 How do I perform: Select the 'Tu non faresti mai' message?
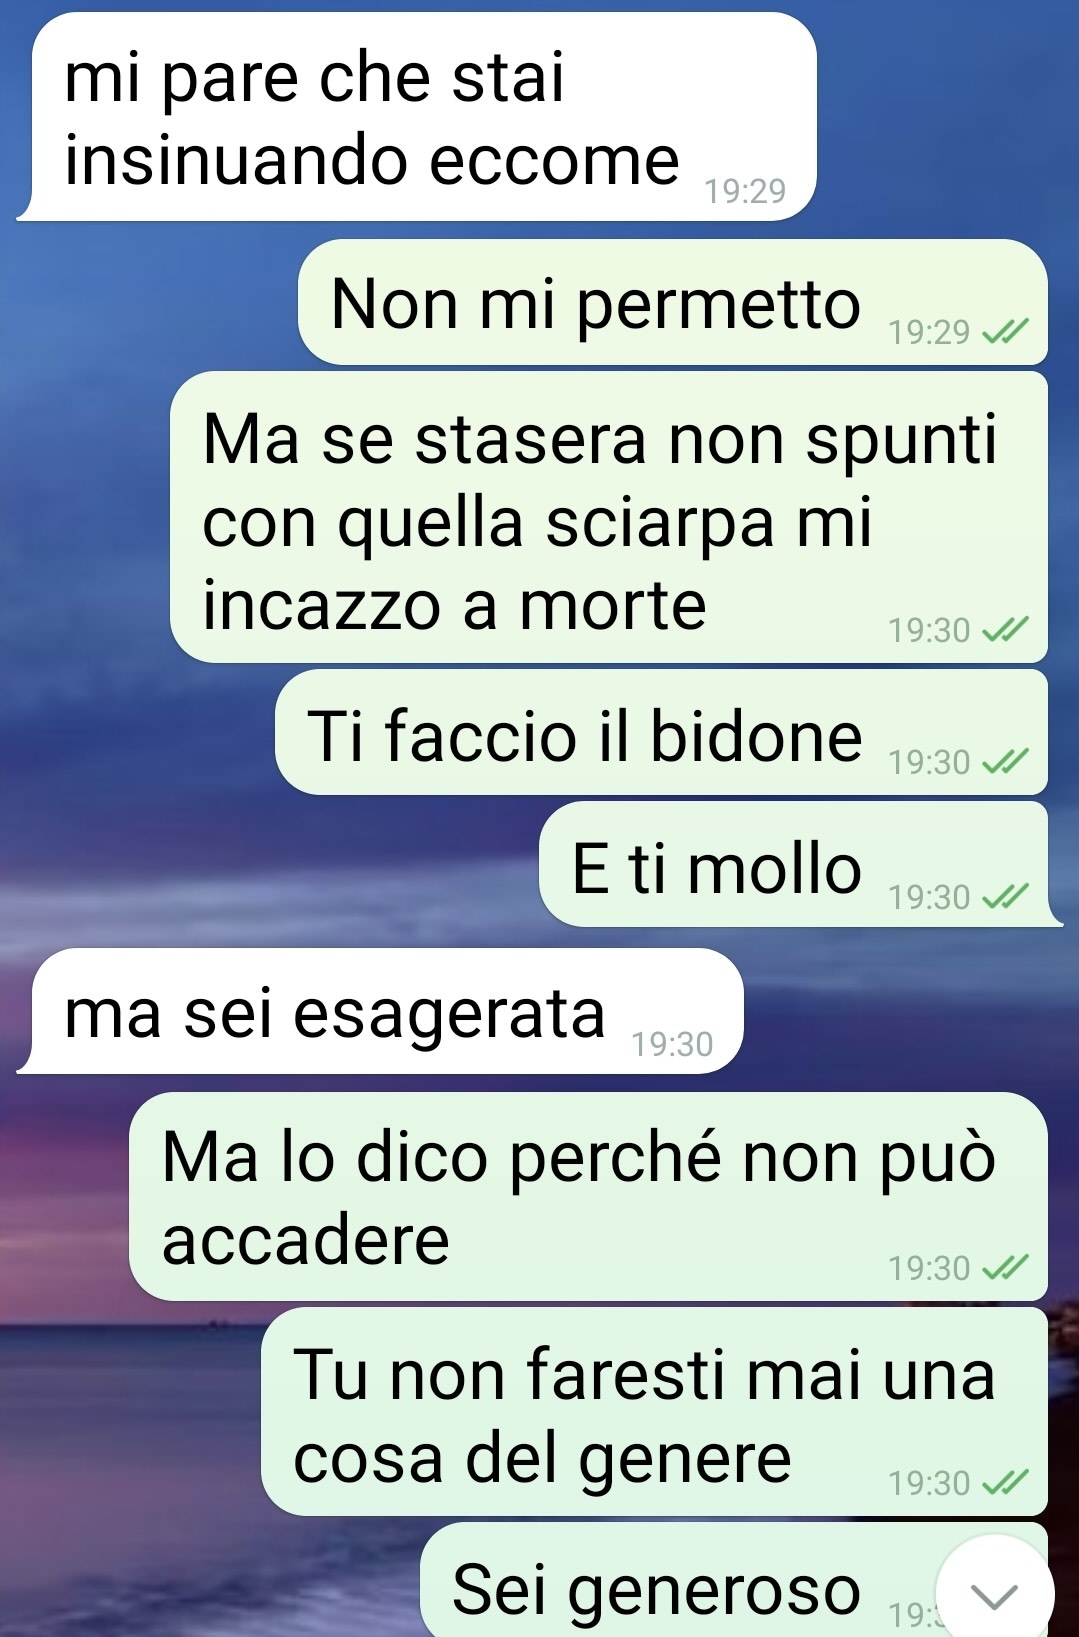pyautogui.click(x=654, y=1412)
